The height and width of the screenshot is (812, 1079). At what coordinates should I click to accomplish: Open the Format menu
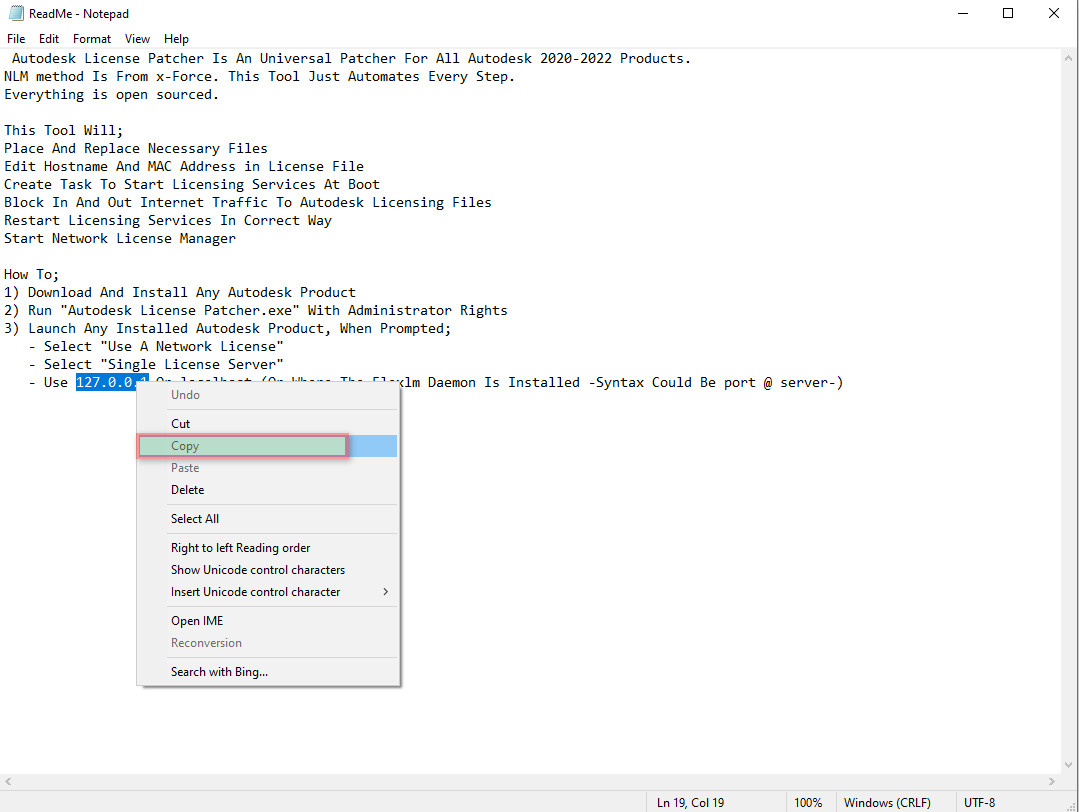(92, 39)
